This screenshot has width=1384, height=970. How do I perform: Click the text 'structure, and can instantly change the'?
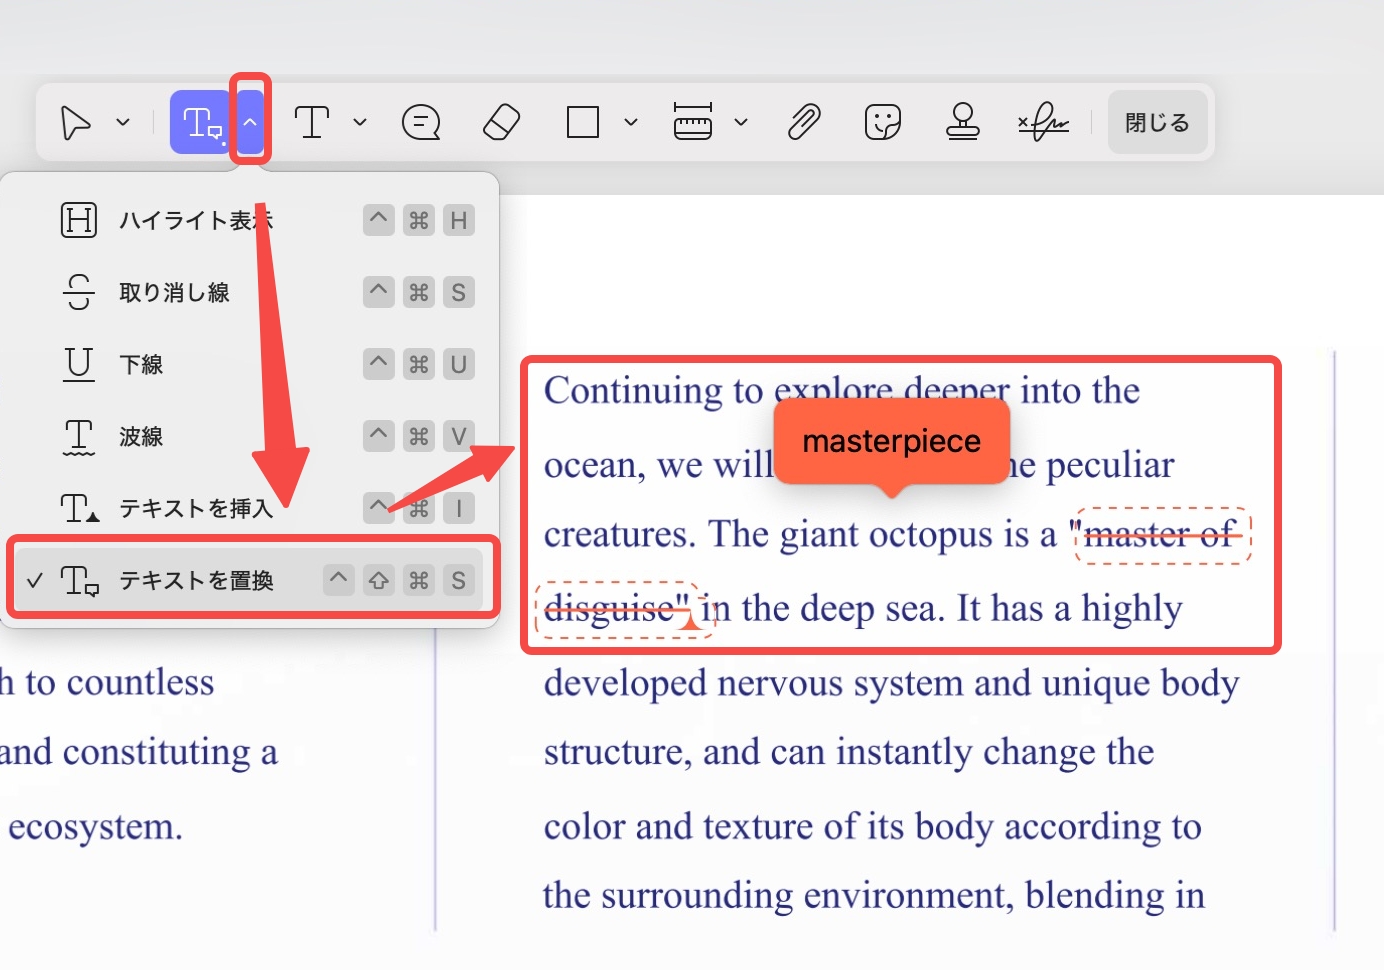coord(849,752)
